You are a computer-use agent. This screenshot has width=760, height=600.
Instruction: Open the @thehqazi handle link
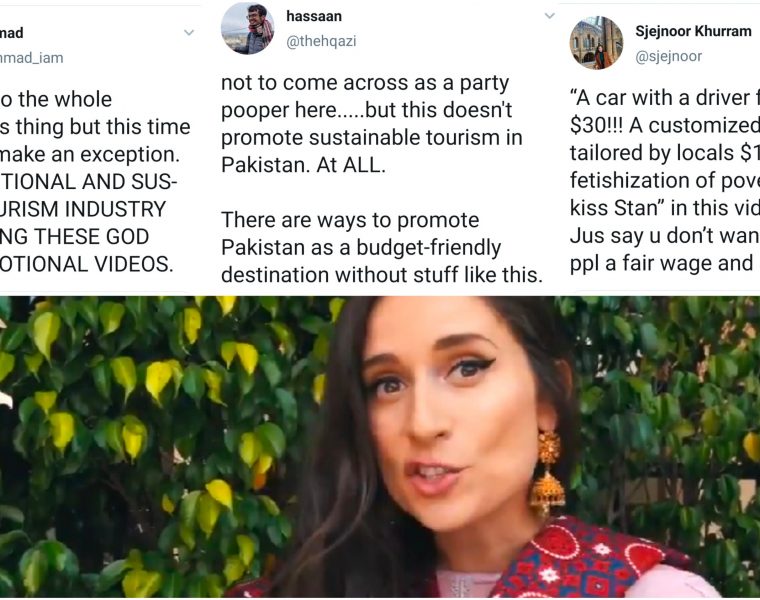[321, 41]
